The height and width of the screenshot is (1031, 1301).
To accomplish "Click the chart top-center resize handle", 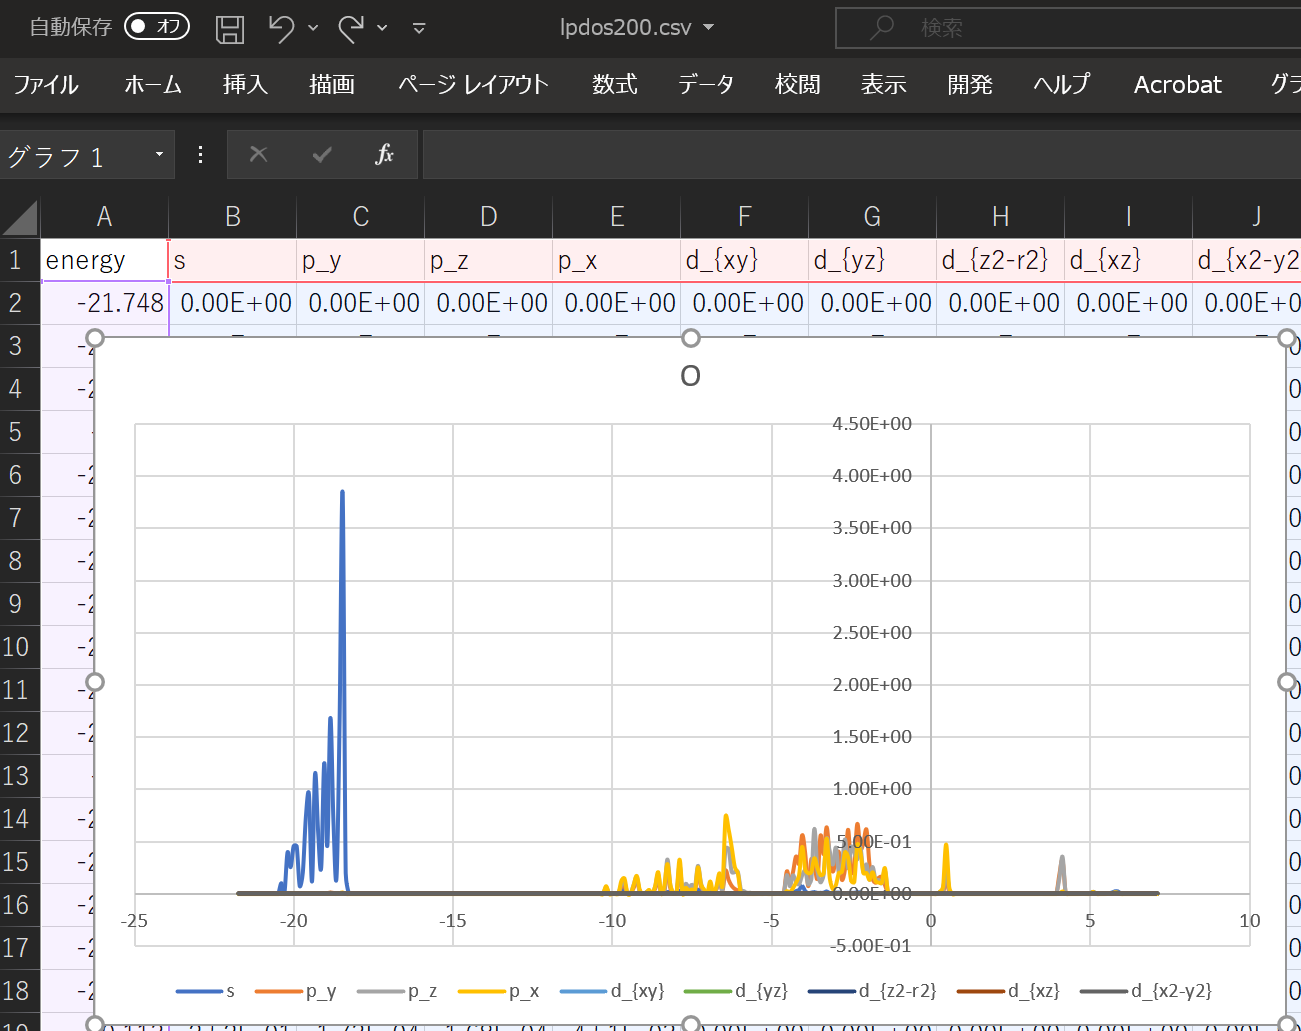I will pyautogui.click(x=691, y=338).
